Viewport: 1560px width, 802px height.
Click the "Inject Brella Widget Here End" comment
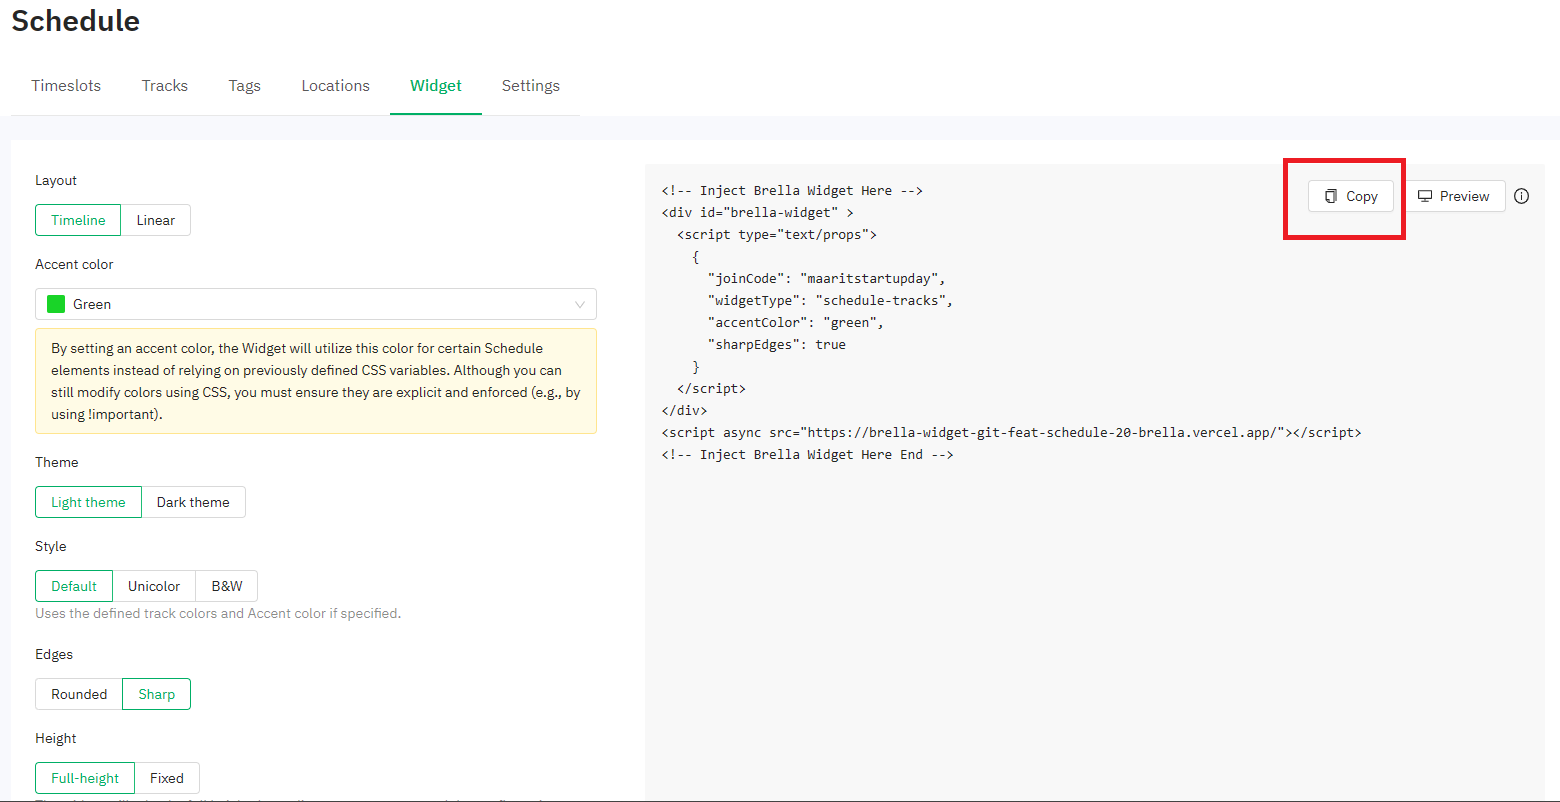click(807, 454)
